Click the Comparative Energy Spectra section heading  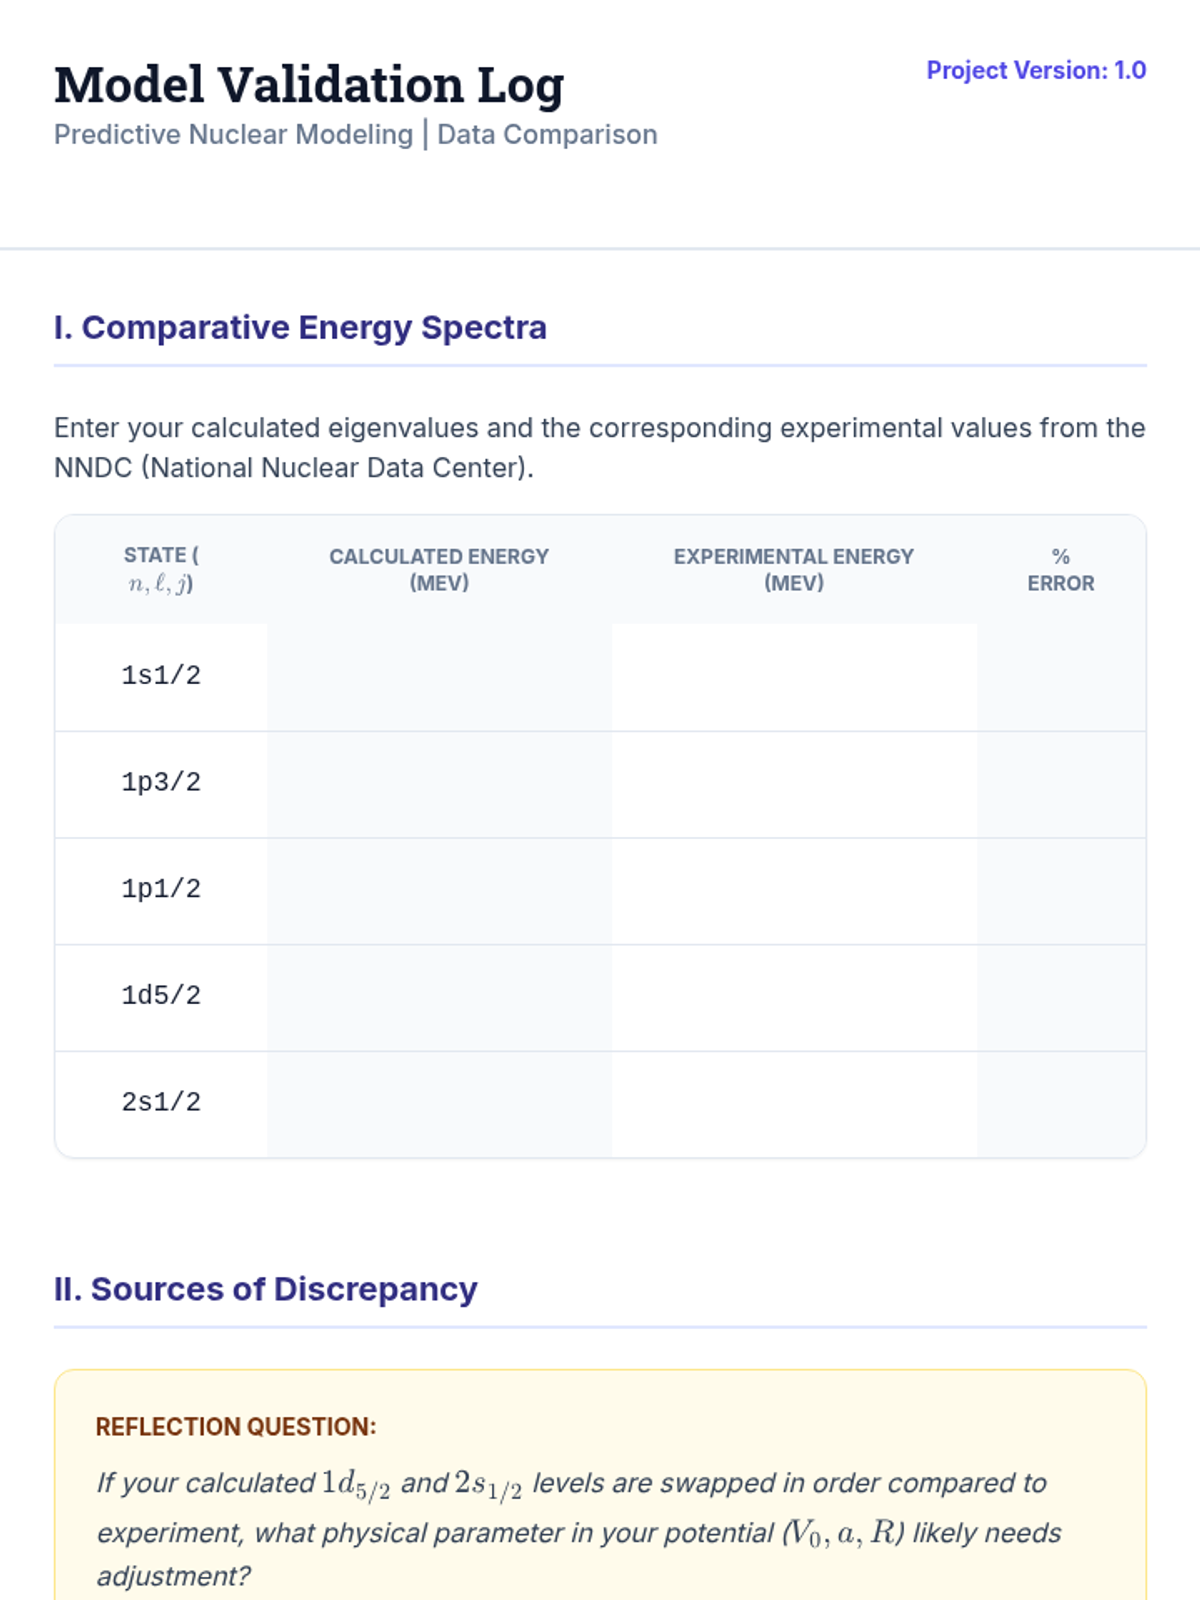point(300,328)
